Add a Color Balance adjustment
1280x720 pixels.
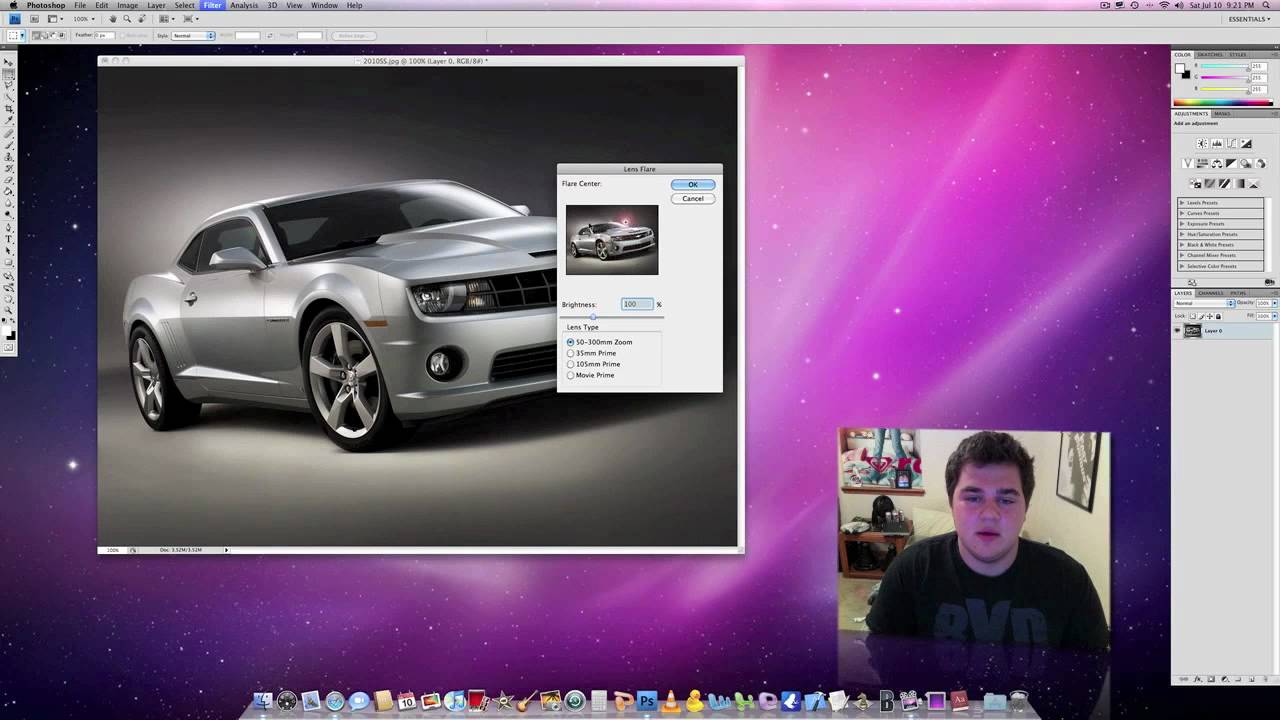[1216, 163]
